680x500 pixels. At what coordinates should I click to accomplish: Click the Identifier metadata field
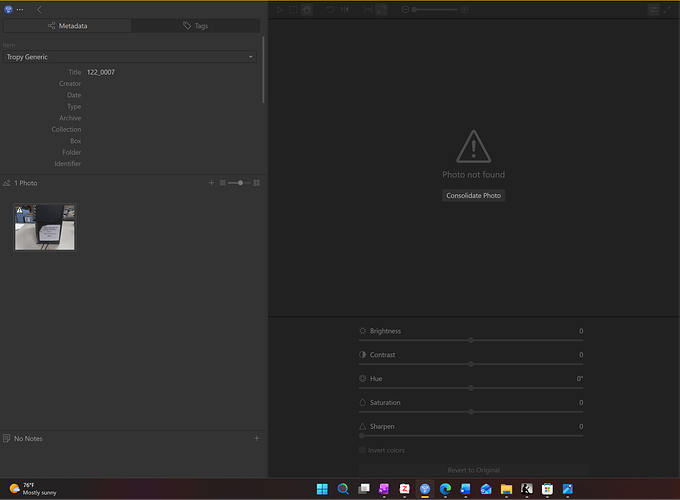(171, 164)
